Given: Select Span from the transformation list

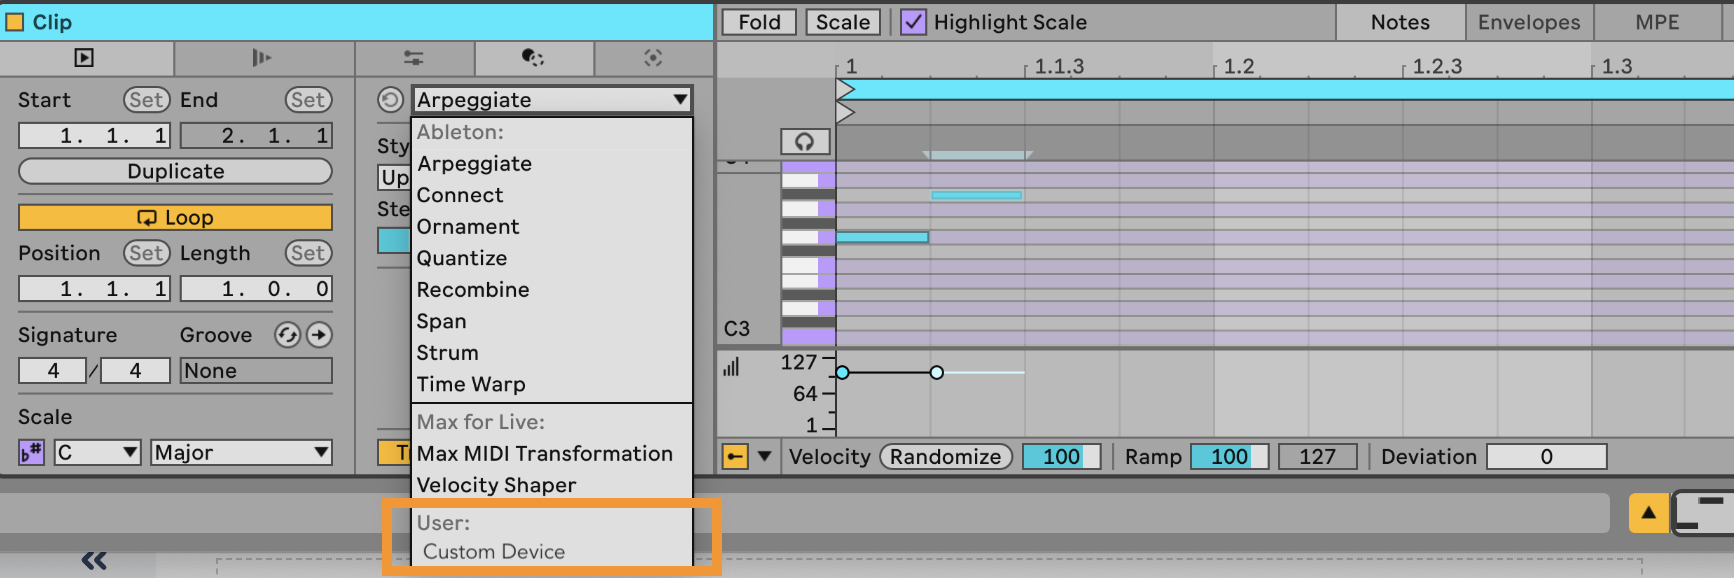Looking at the screenshot, I should coord(552,321).
